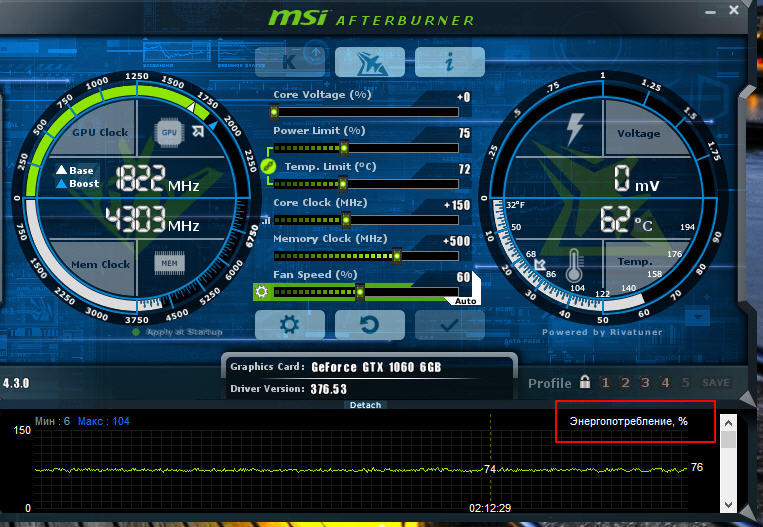Select profile slot 2
Viewport: 763px width, 527px height.
pyautogui.click(x=625, y=382)
